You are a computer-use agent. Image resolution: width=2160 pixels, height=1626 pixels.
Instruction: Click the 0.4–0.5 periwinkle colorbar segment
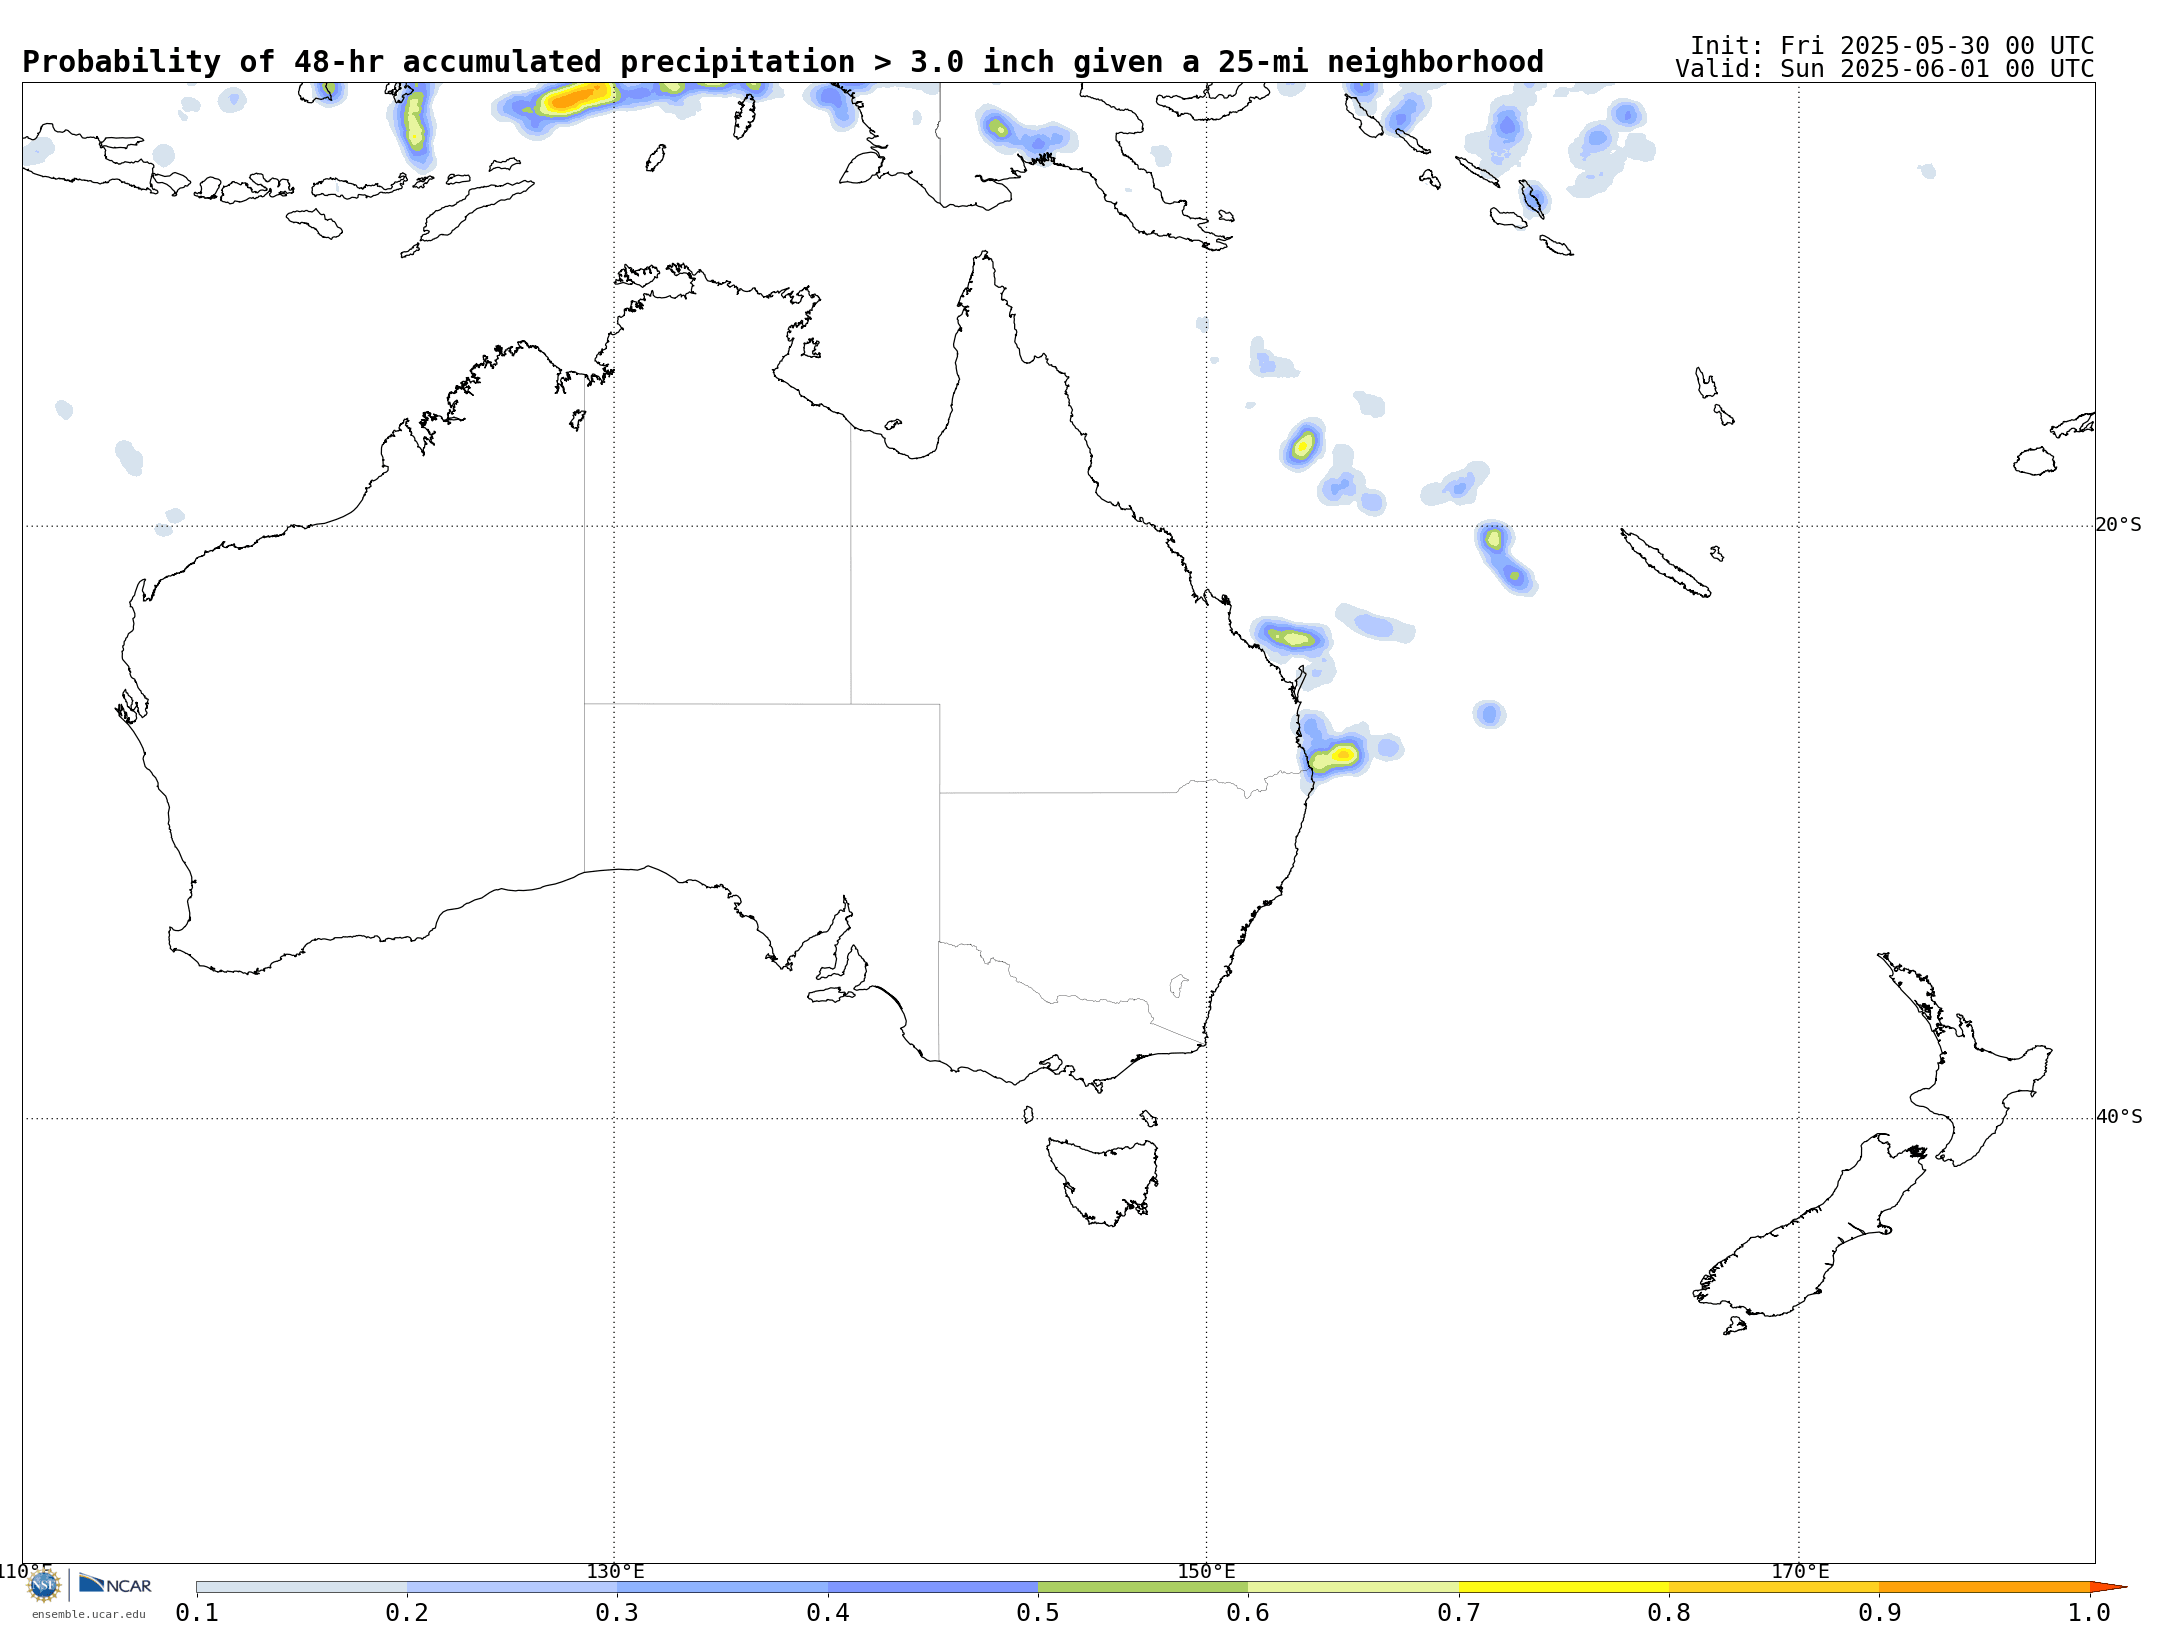coord(933,1587)
